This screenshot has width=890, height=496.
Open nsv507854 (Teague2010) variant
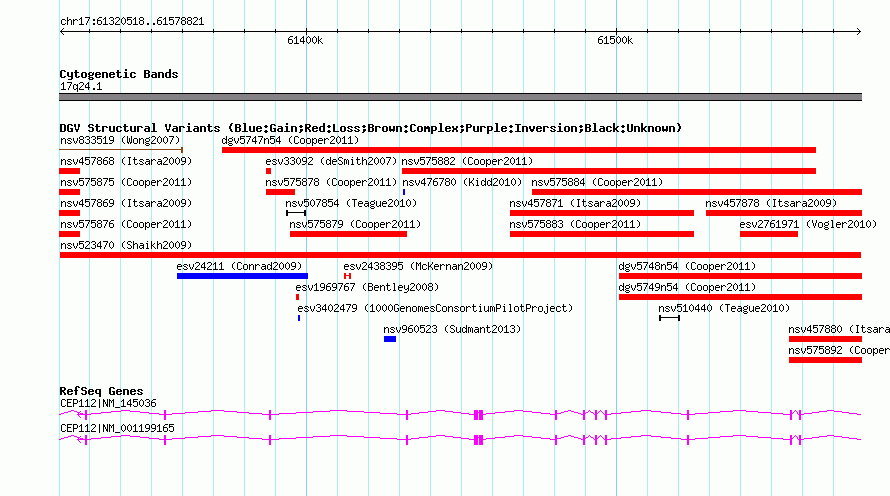(x=351, y=203)
